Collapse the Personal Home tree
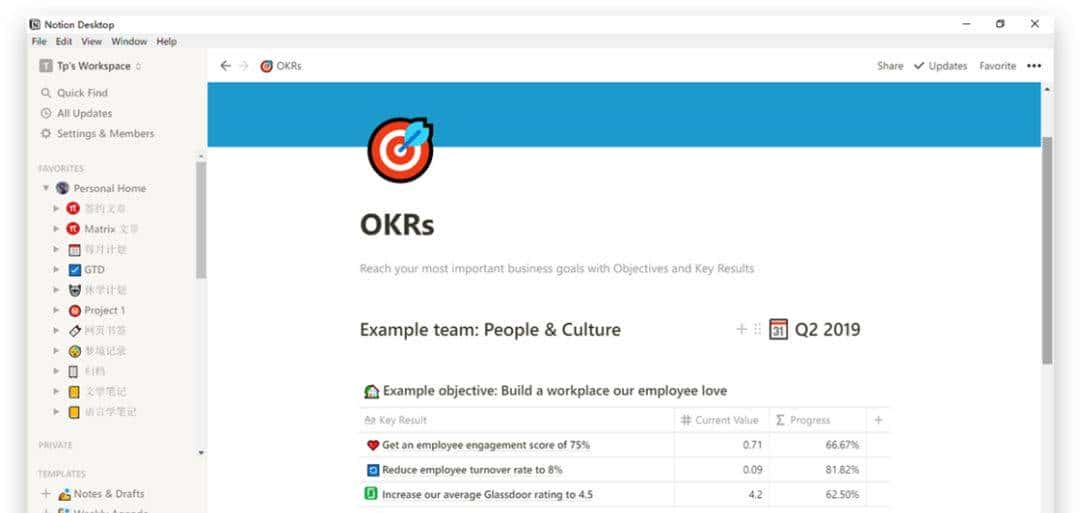This screenshot has height=513, width=1080. [45, 188]
